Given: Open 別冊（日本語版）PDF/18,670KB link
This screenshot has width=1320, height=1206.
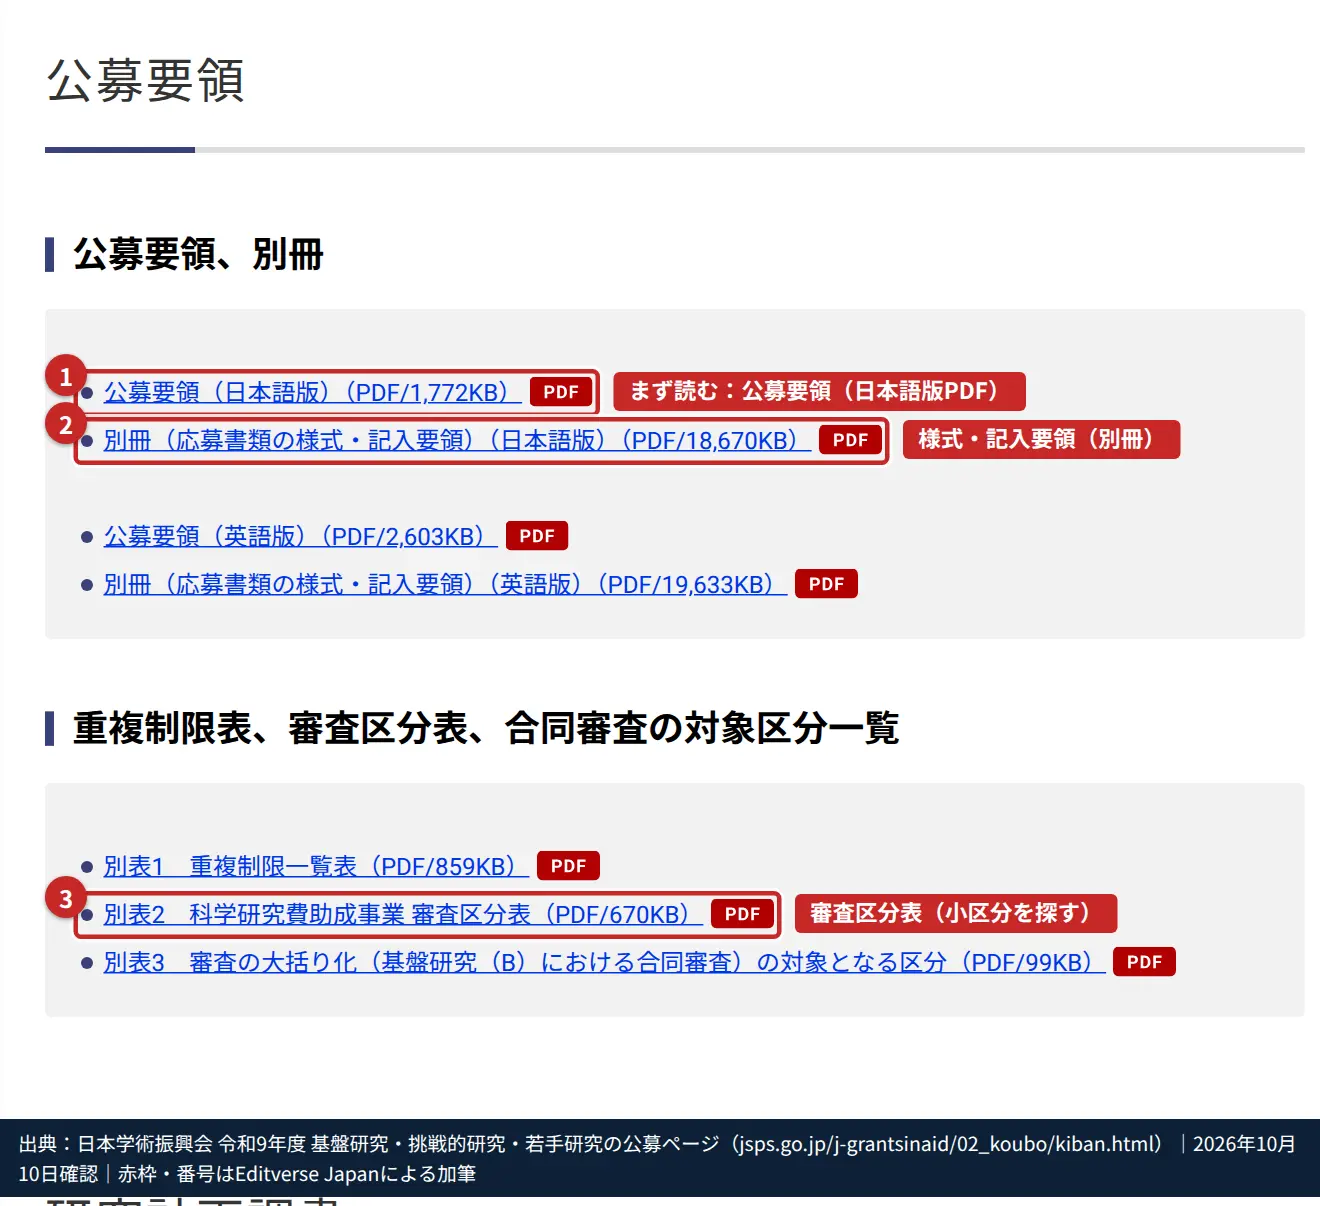Looking at the screenshot, I should pyautogui.click(x=457, y=440).
